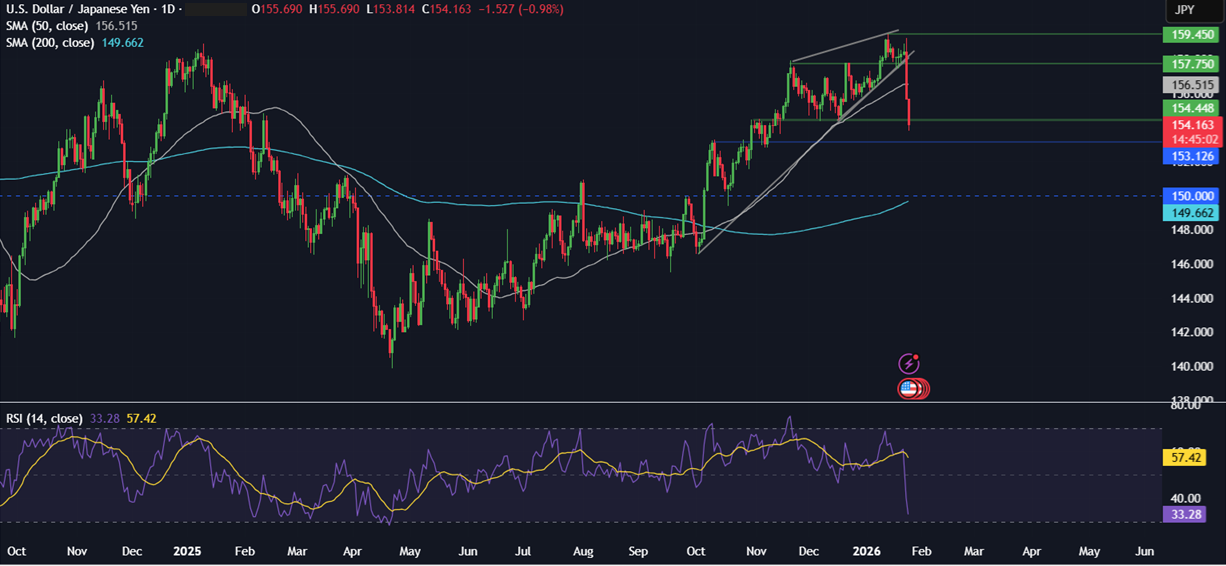Screen dimensions: 1226x566
Task: Click the 157.750 green price label
Action: (x=1187, y=64)
